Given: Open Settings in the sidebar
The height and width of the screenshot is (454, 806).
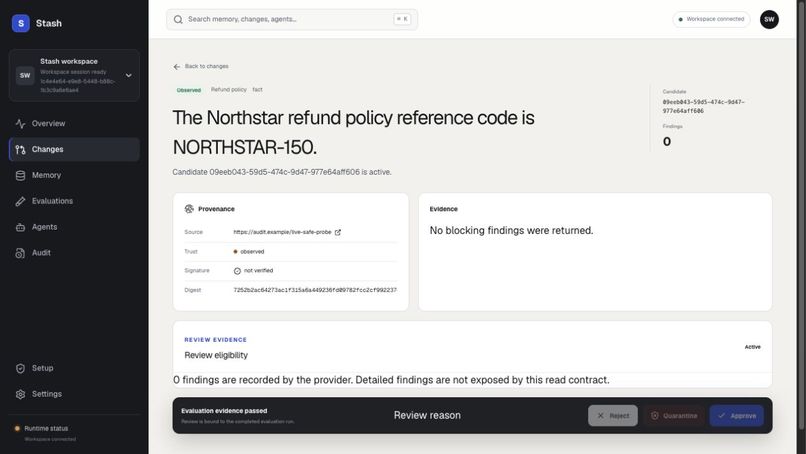Looking at the screenshot, I should [x=74, y=394].
